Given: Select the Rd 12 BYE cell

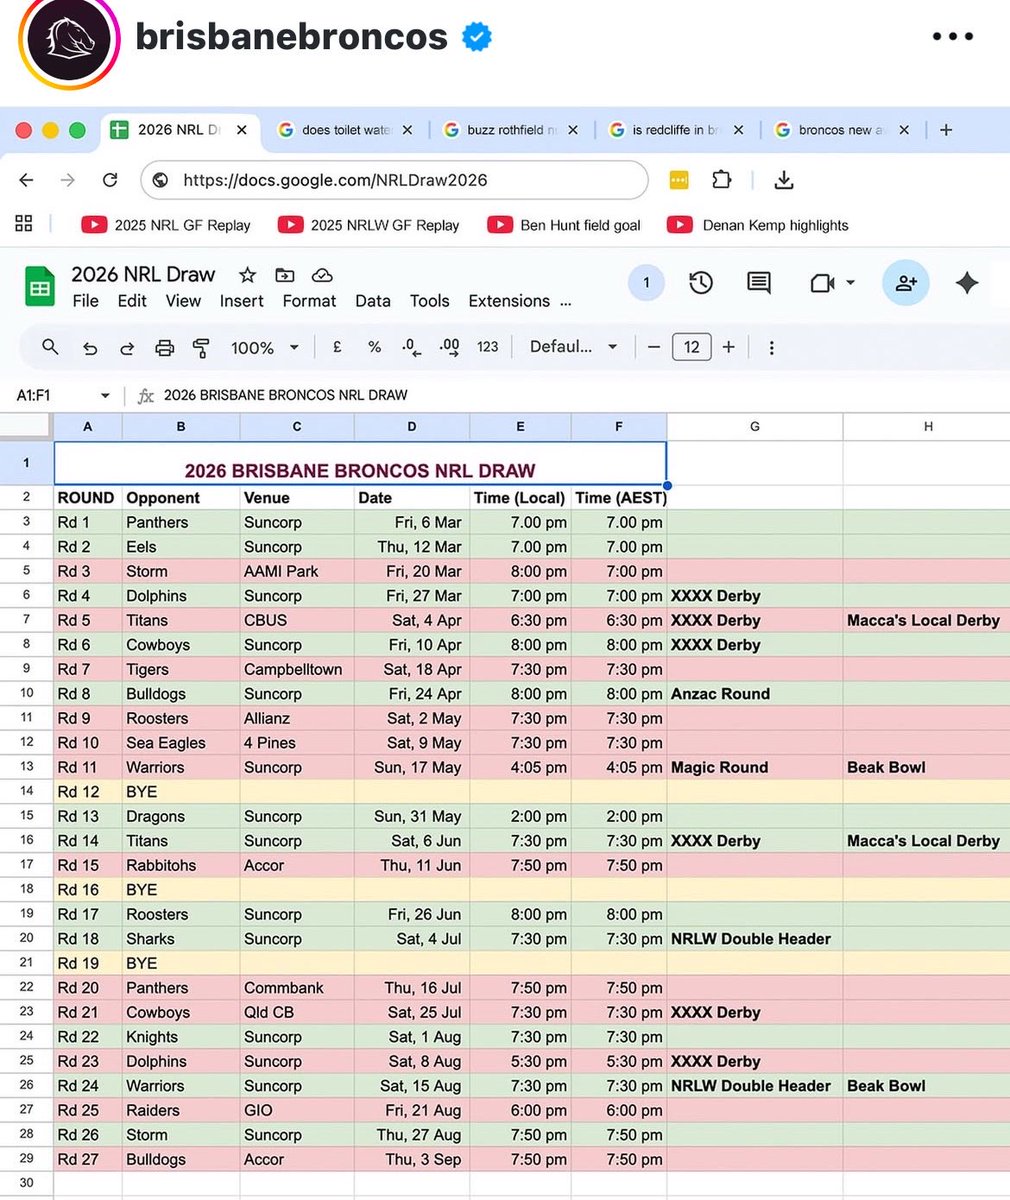Looking at the screenshot, I should (181, 792).
